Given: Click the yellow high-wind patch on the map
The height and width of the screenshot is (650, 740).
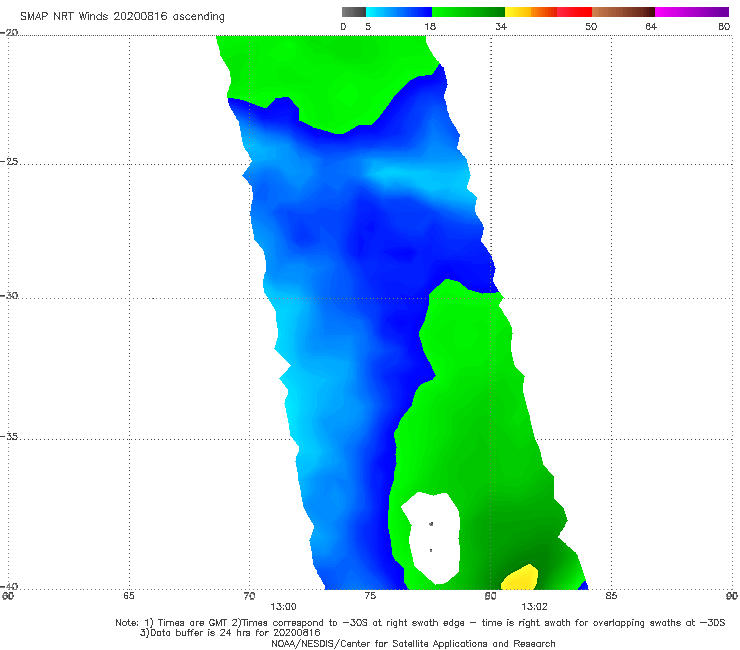Looking at the screenshot, I should (x=520, y=578).
